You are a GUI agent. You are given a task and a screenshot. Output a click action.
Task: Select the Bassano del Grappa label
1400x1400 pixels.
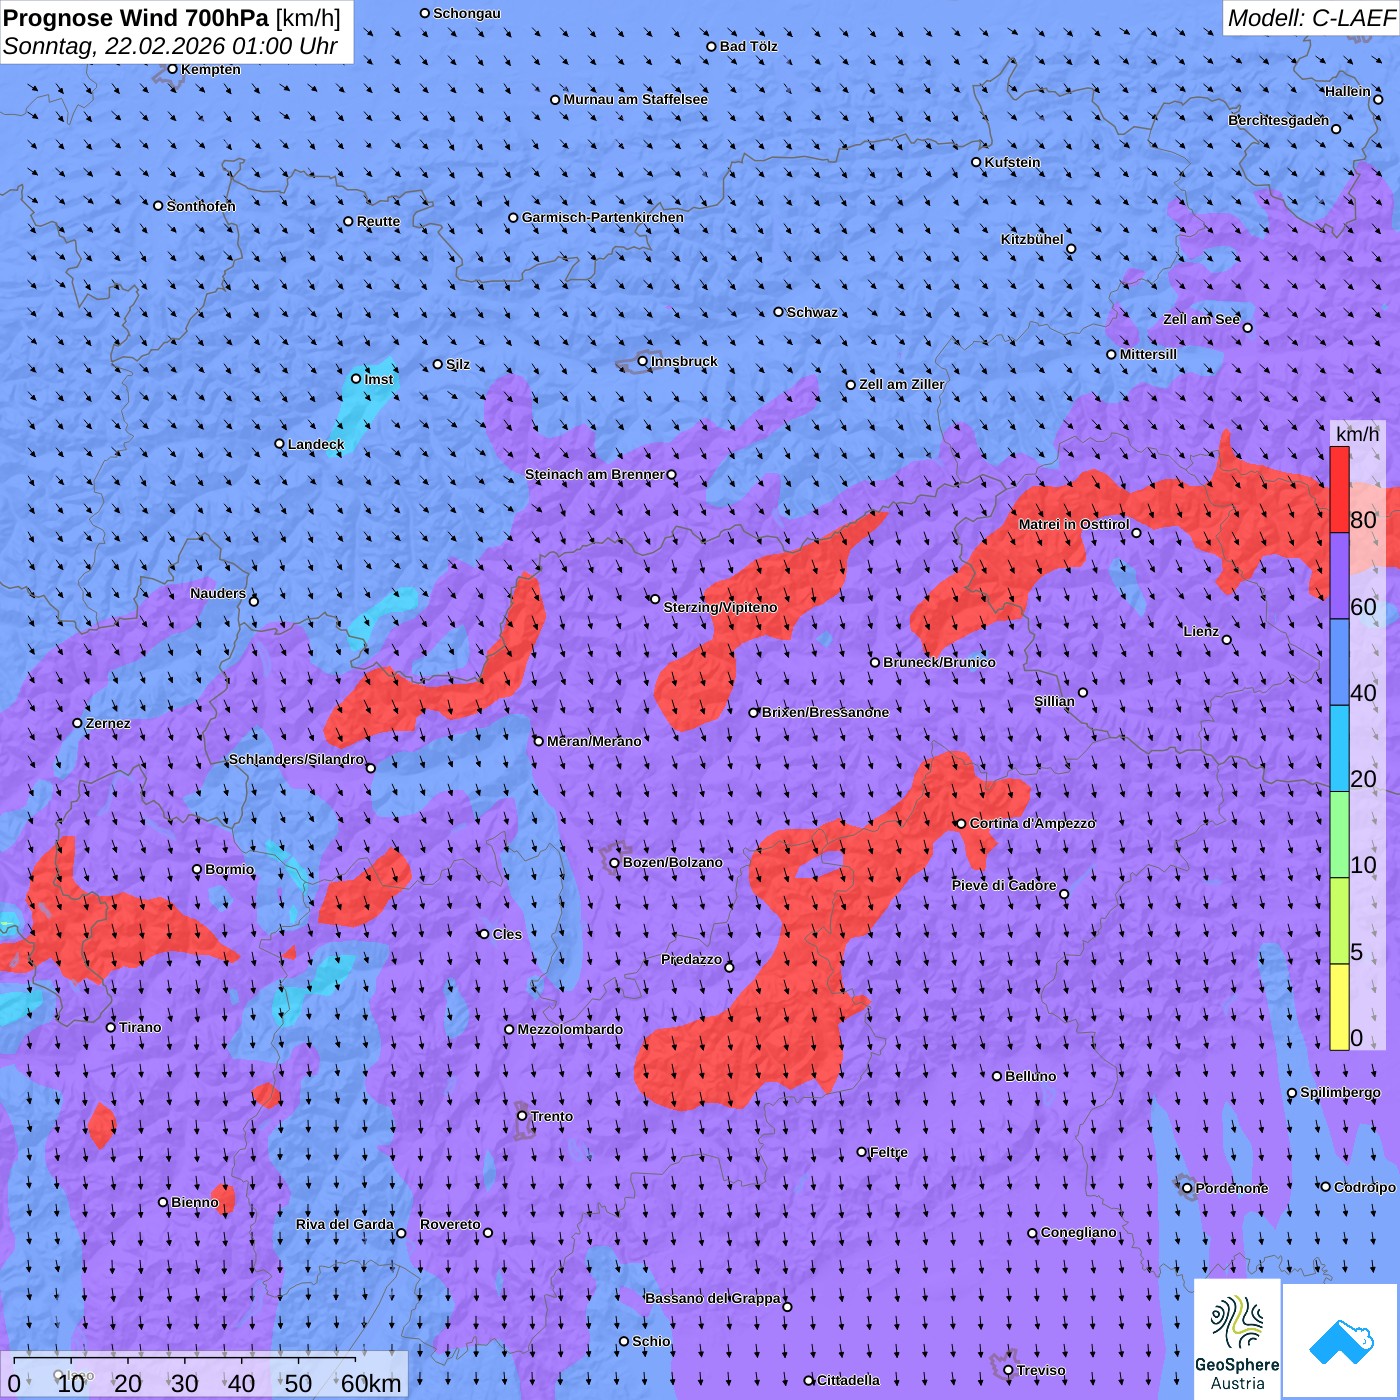tap(713, 1298)
